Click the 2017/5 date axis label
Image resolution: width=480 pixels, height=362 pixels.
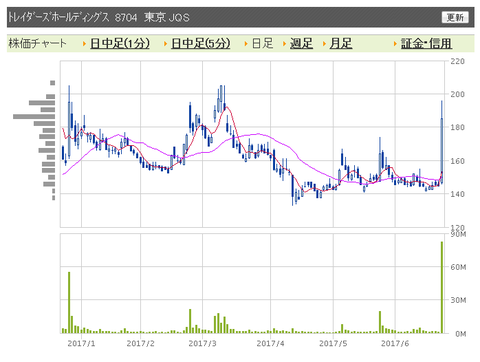333,343
